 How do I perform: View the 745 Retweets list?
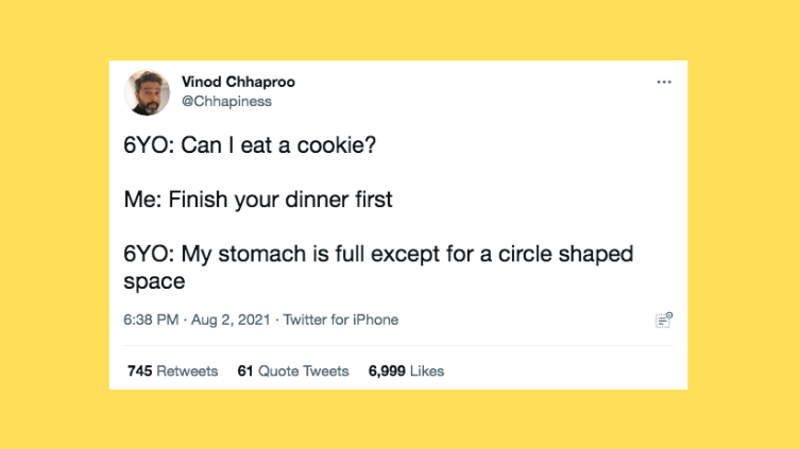pyautogui.click(x=172, y=371)
